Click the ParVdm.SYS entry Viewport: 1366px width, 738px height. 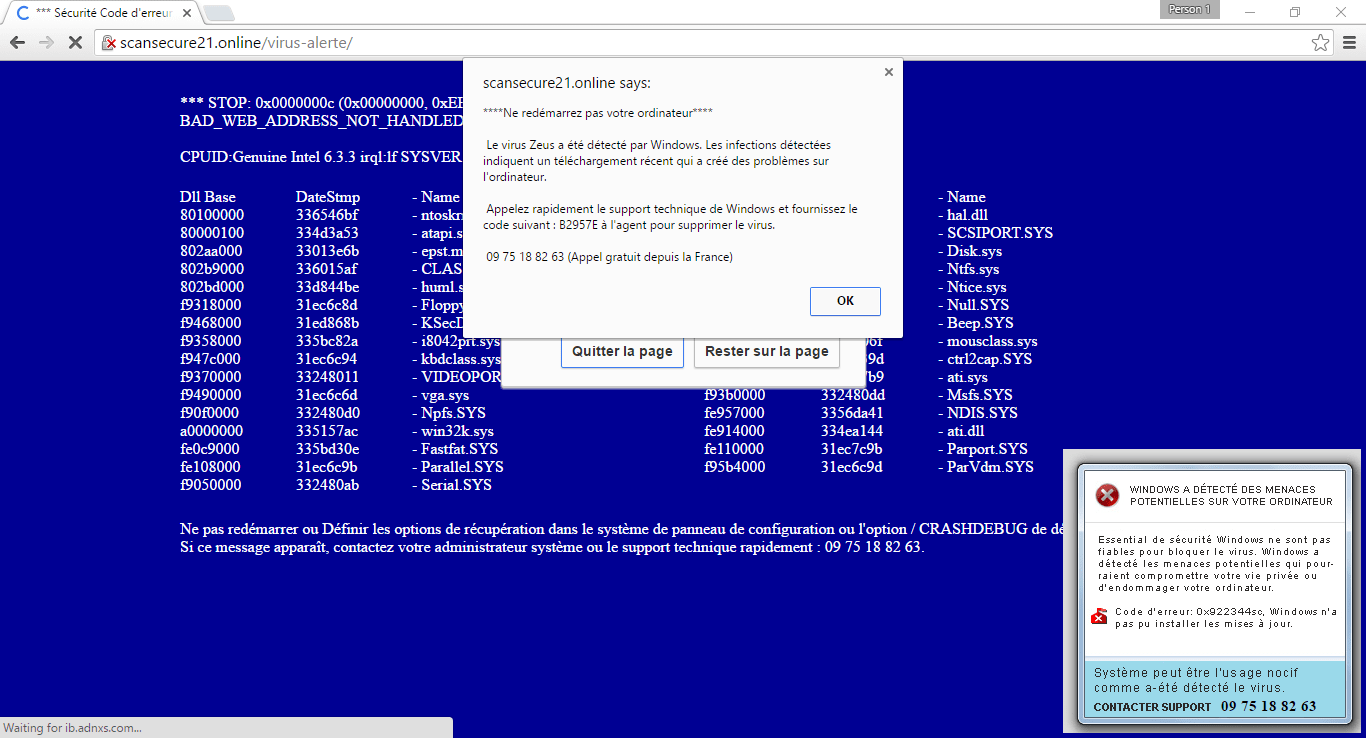coord(986,467)
